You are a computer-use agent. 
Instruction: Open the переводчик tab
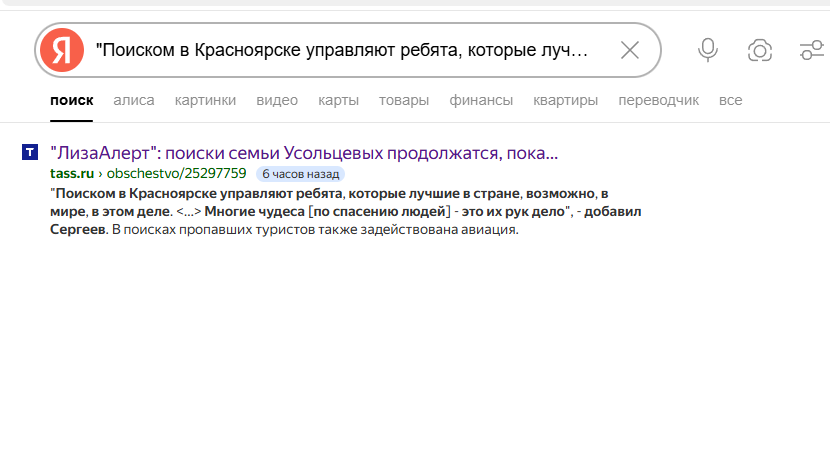pyautogui.click(x=658, y=100)
